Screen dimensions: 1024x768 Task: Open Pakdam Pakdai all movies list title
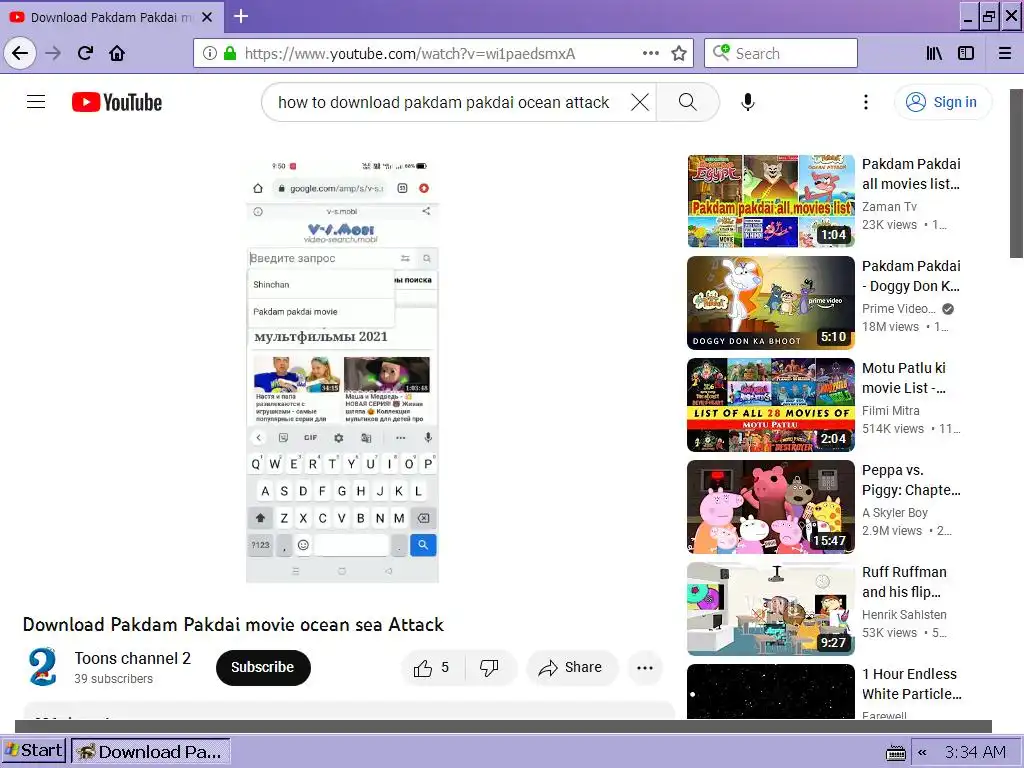coord(911,174)
